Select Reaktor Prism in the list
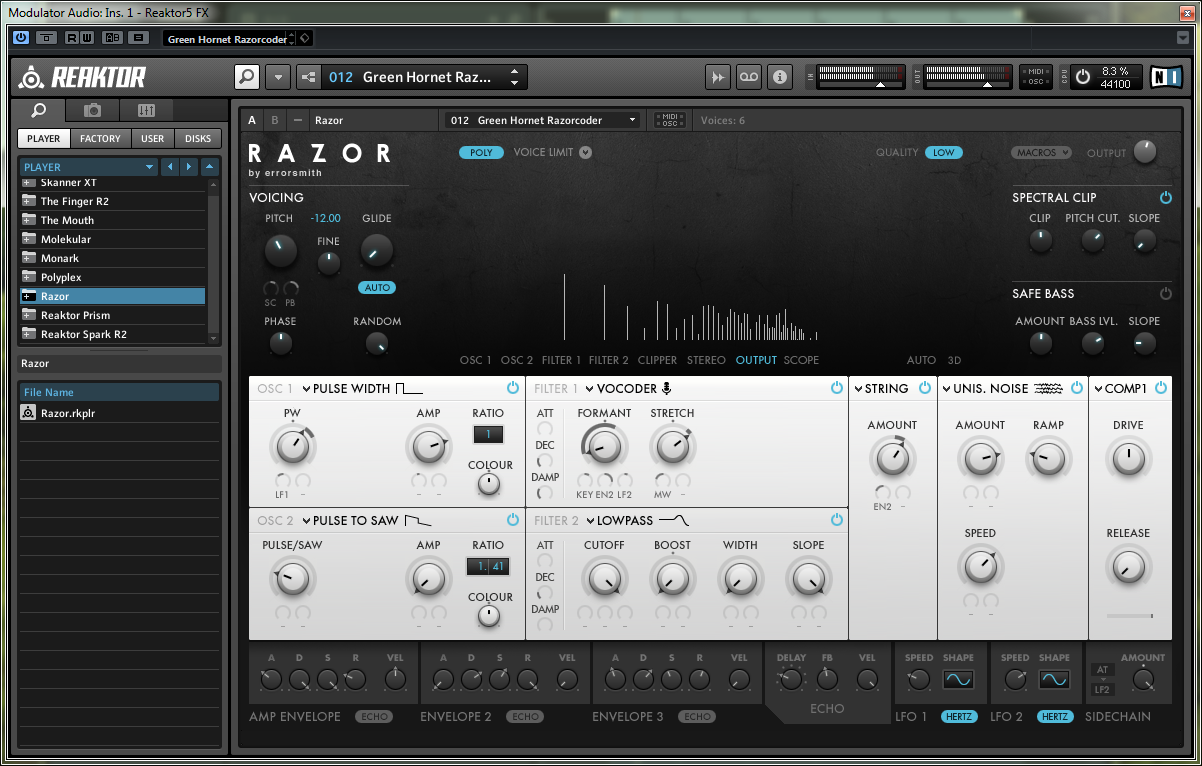Image resolution: width=1202 pixels, height=766 pixels. coord(112,315)
